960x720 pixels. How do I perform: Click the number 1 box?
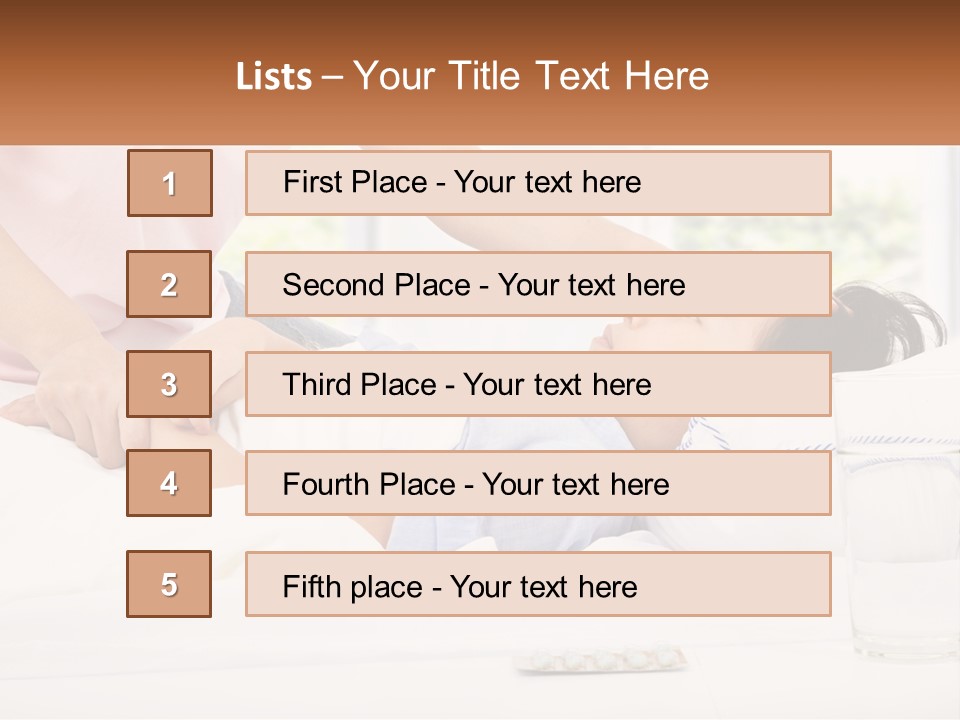pos(170,183)
